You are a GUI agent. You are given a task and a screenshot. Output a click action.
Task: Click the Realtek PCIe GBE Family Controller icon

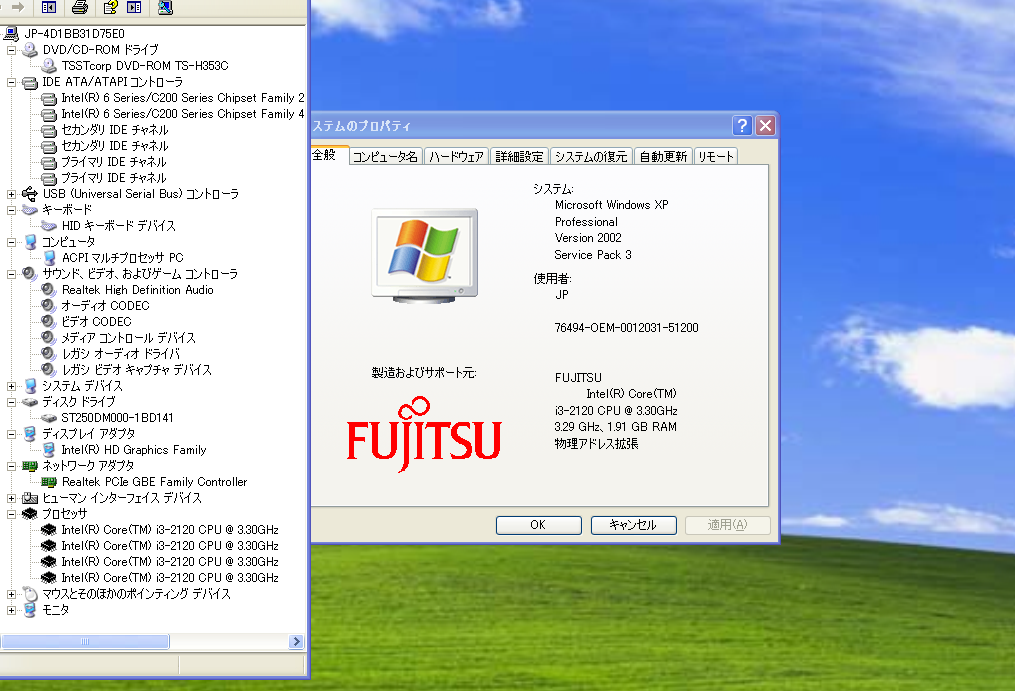coord(49,482)
